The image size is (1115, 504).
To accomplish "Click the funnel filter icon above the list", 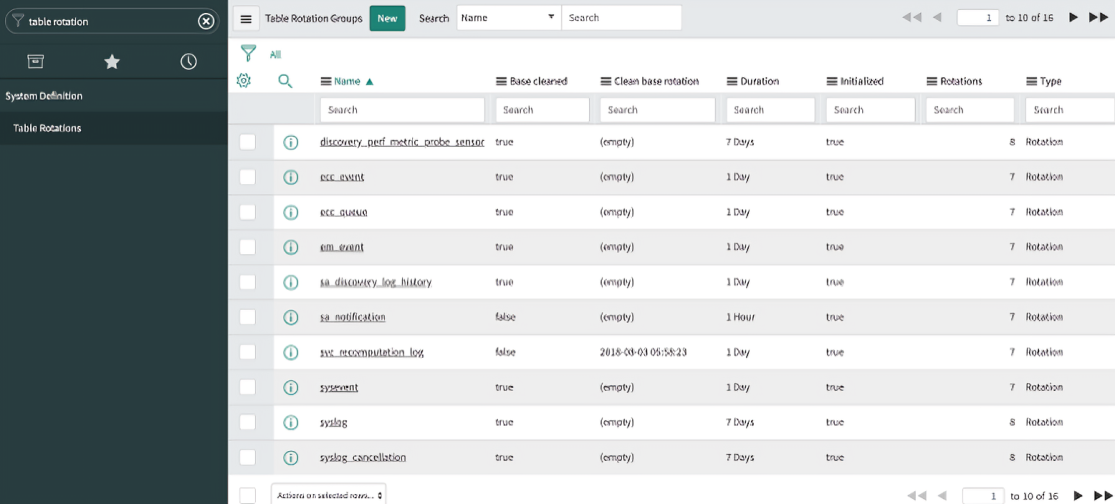I will tap(247, 54).
